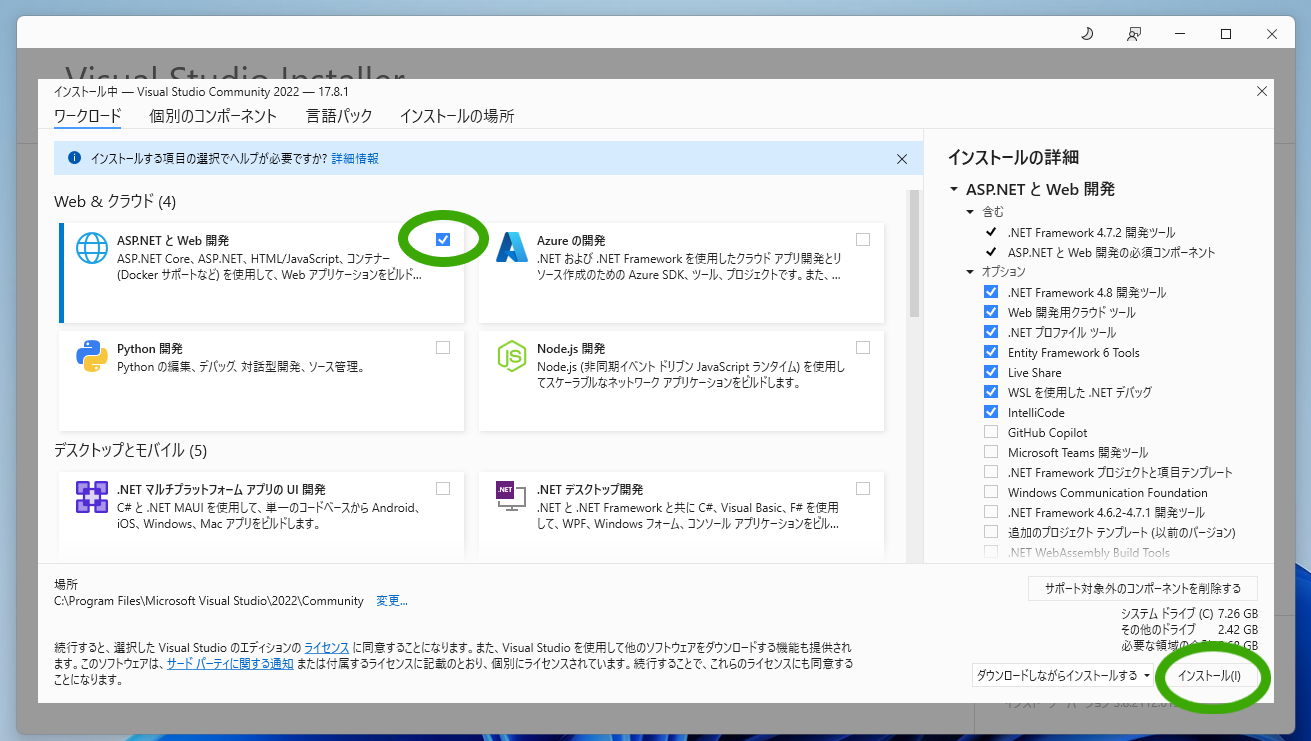Viewport: 1311px width, 741px height.
Task: Switch to the 言語パック tab
Action: click(x=339, y=116)
